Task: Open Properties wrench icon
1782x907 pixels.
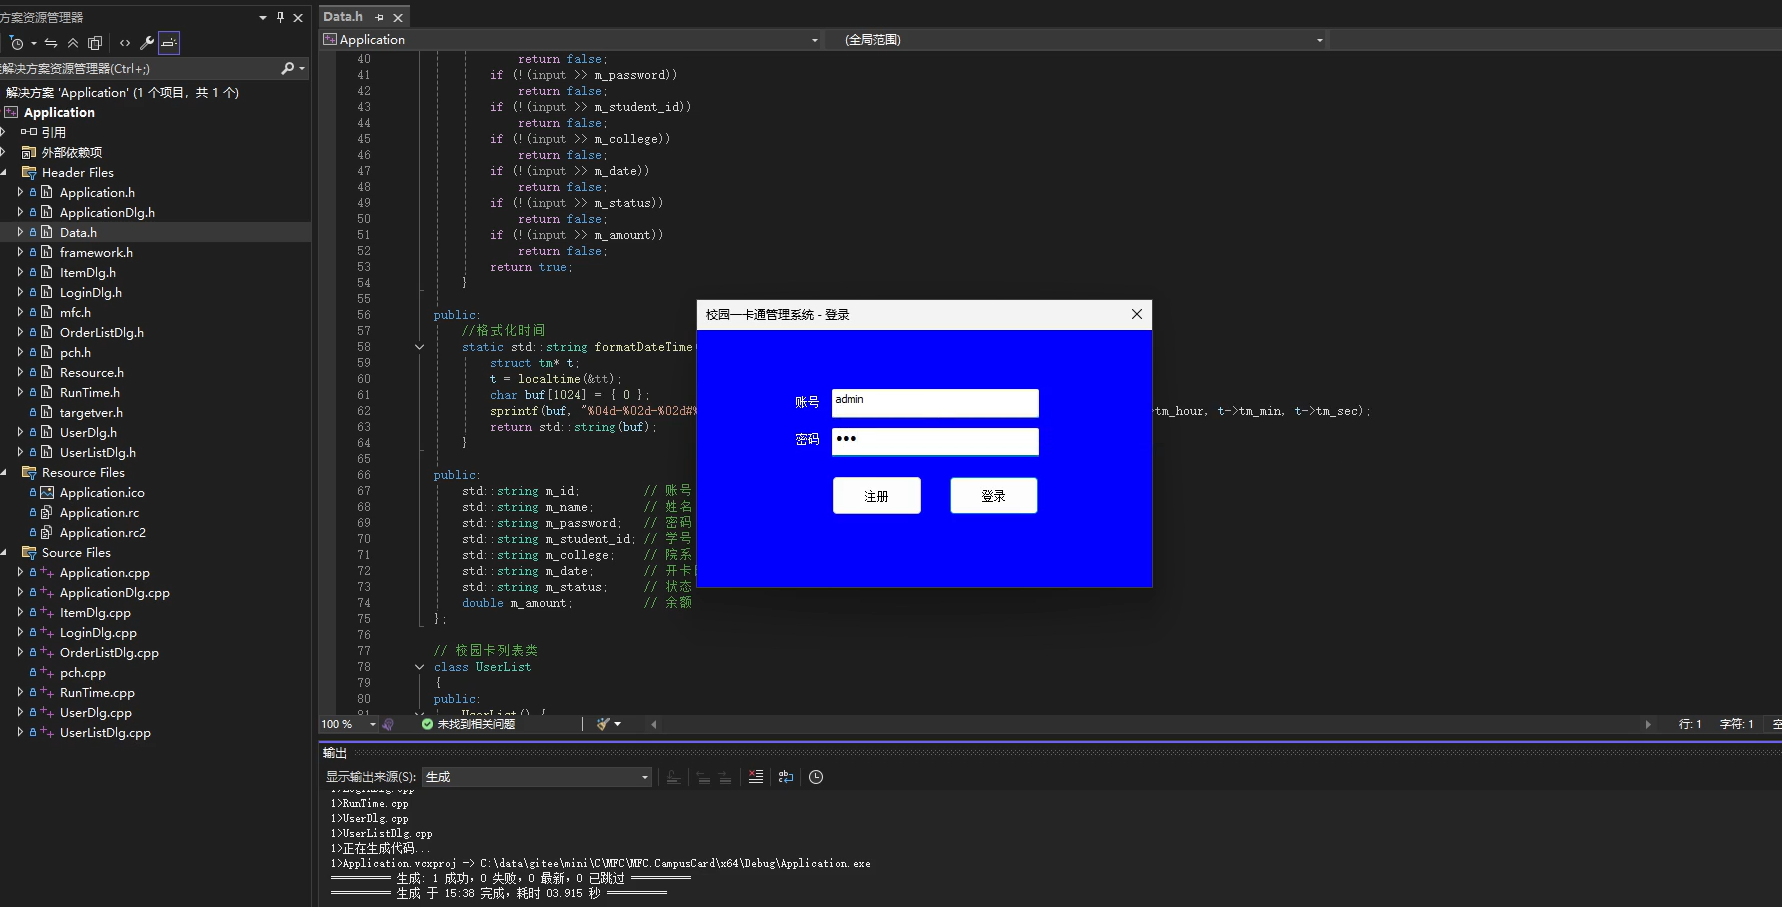Action: (147, 43)
